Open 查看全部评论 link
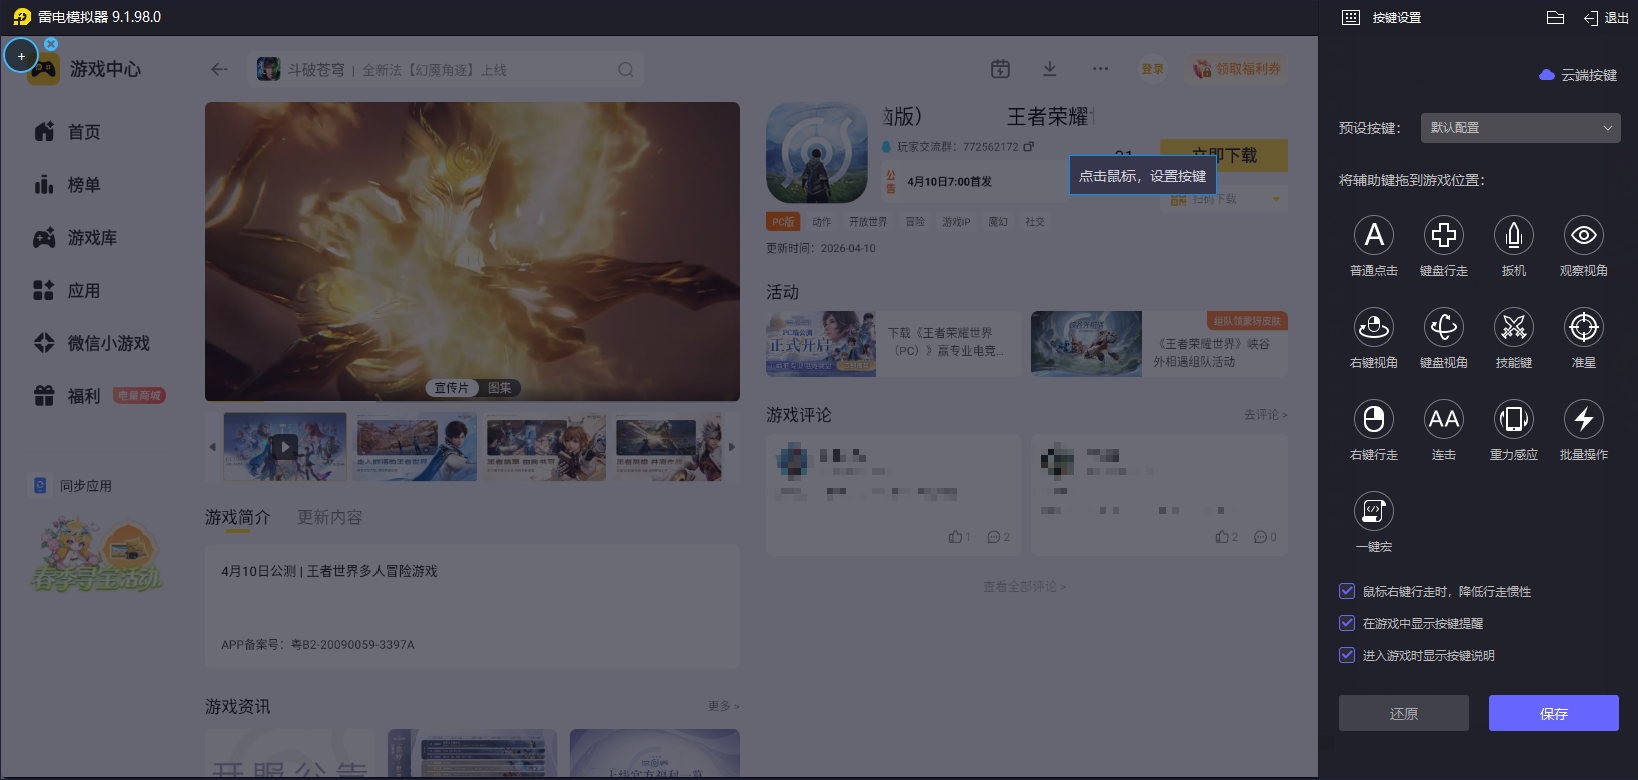Image resolution: width=1638 pixels, height=780 pixels. coord(1024,586)
